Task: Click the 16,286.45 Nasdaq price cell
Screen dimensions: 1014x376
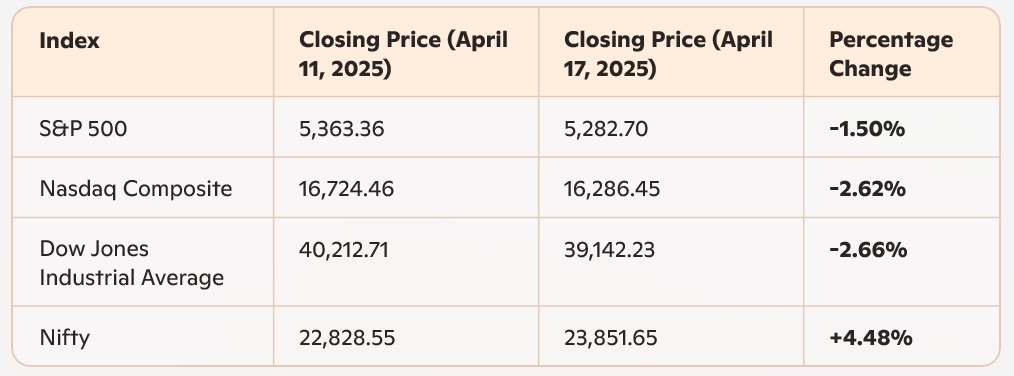Action: (612, 189)
